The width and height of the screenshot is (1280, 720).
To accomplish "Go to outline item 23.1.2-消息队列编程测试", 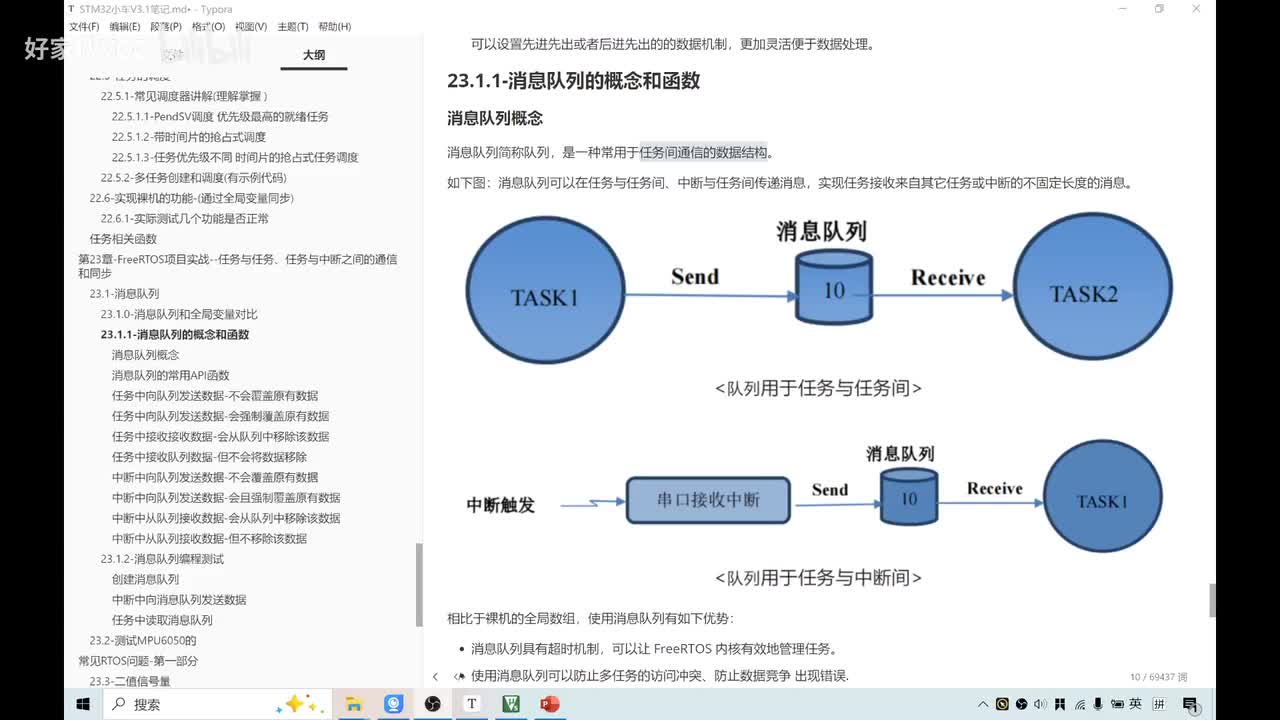I will (x=162, y=559).
